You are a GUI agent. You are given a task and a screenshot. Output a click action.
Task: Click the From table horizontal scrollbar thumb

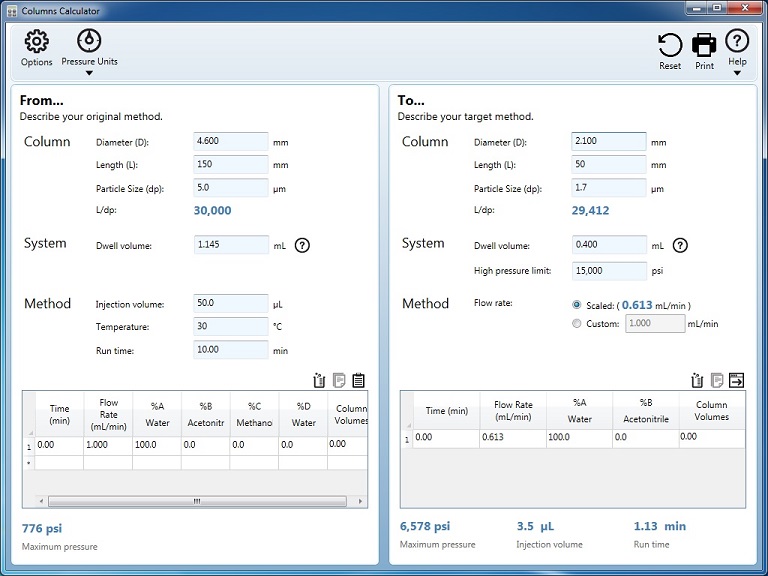[x=197, y=501]
